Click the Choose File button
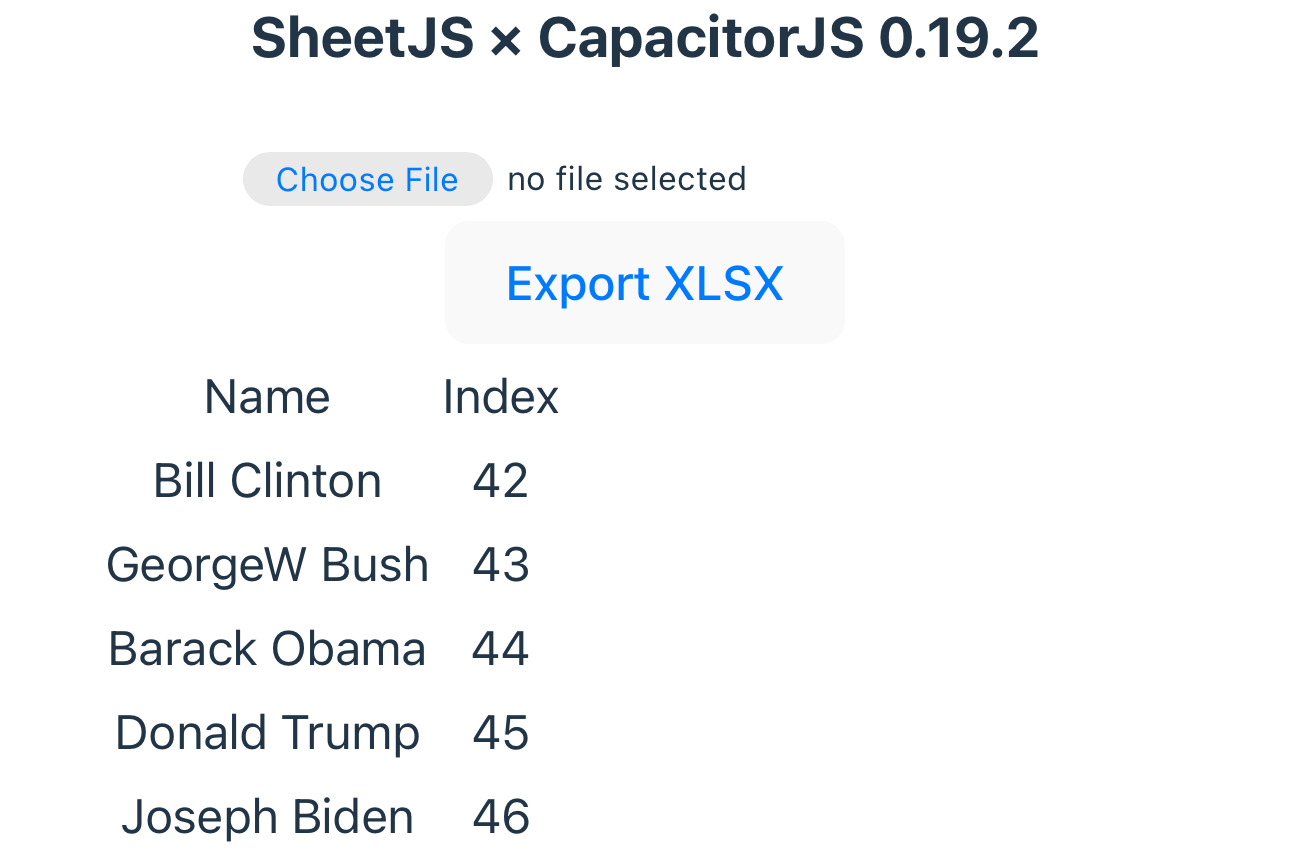Viewport: 1290px width, 854px height. coord(367,180)
